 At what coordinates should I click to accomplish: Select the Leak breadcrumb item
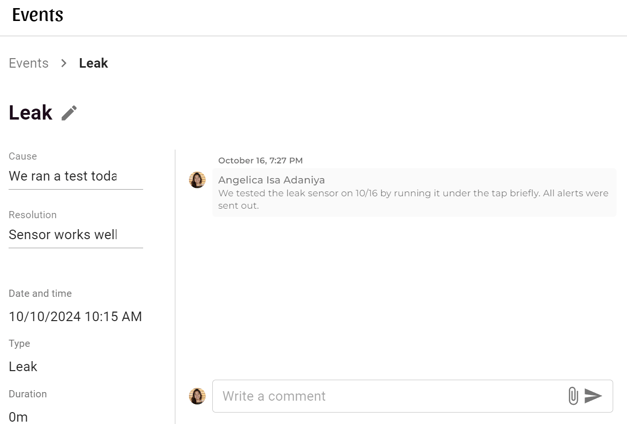(94, 63)
